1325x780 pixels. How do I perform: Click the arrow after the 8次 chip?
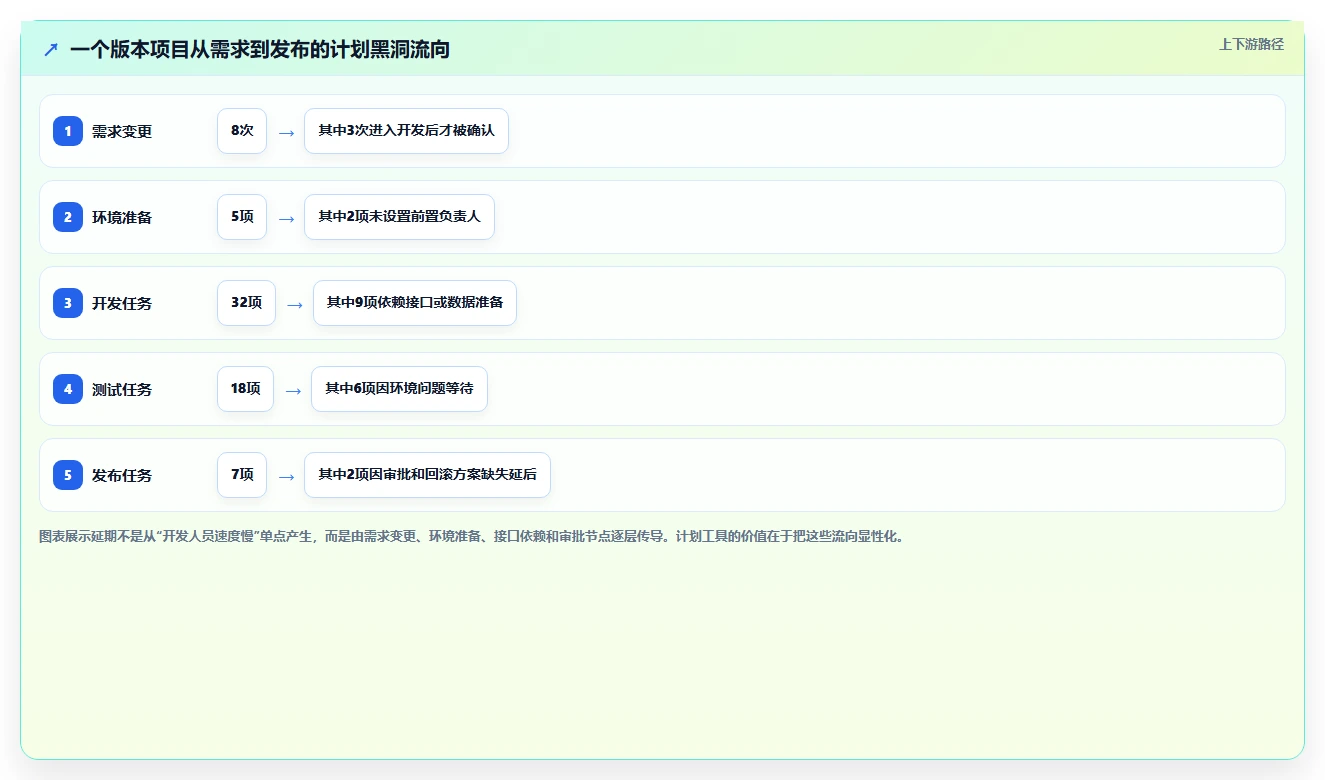click(x=286, y=132)
